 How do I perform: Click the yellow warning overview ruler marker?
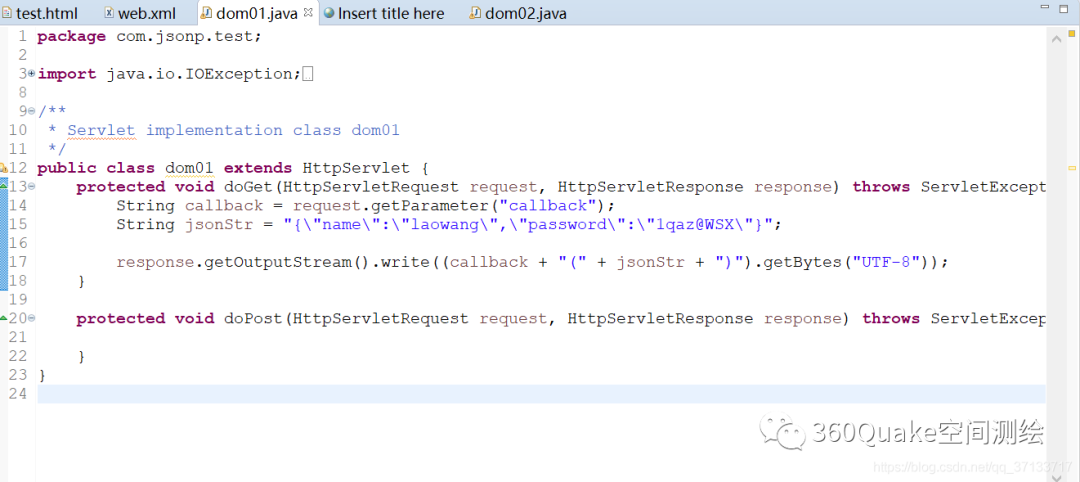click(x=1072, y=168)
